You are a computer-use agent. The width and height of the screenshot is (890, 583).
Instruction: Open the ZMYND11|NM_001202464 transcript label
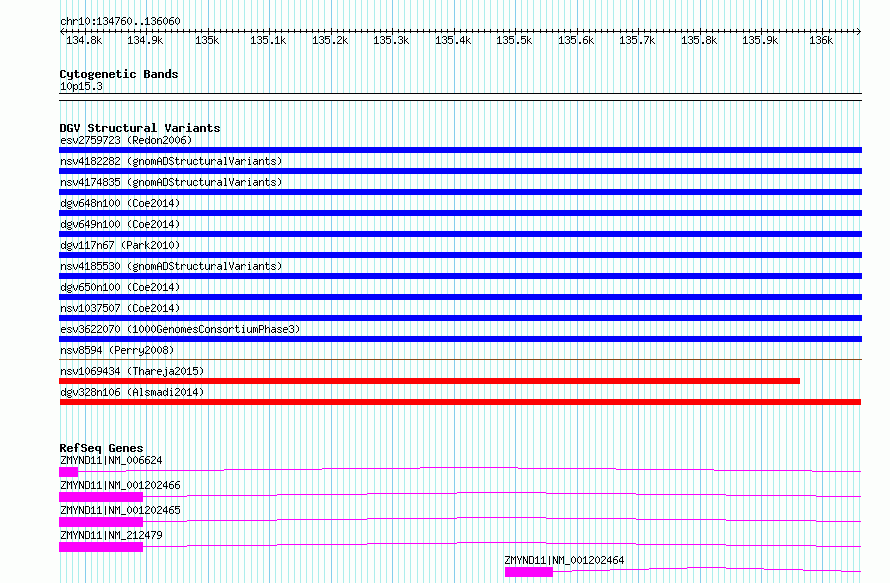pos(565,560)
